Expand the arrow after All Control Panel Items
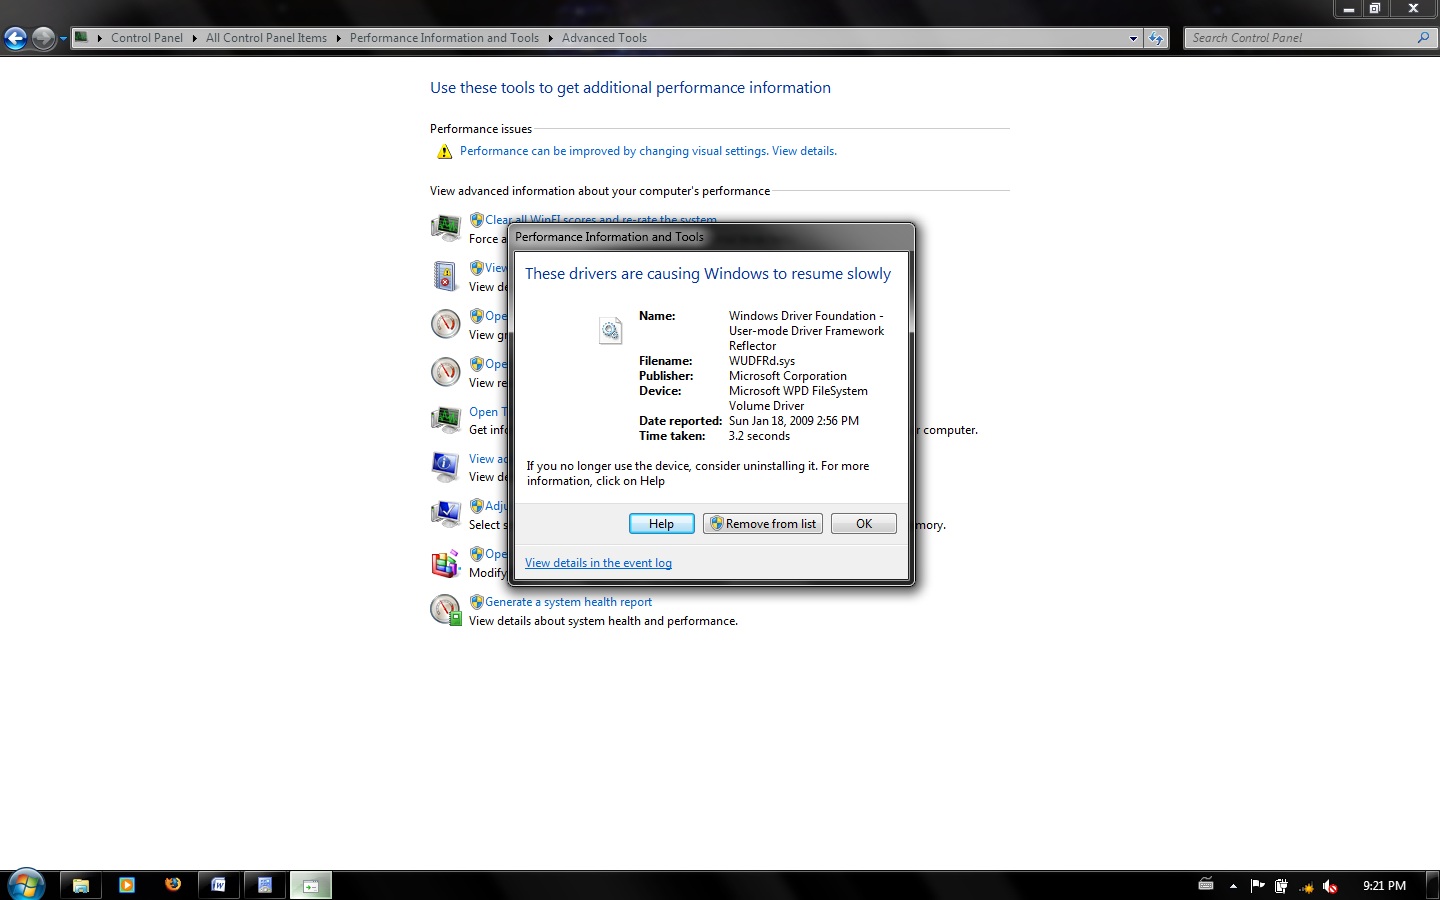The width and height of the screenshot is (1440, 900). pos(339,38)
